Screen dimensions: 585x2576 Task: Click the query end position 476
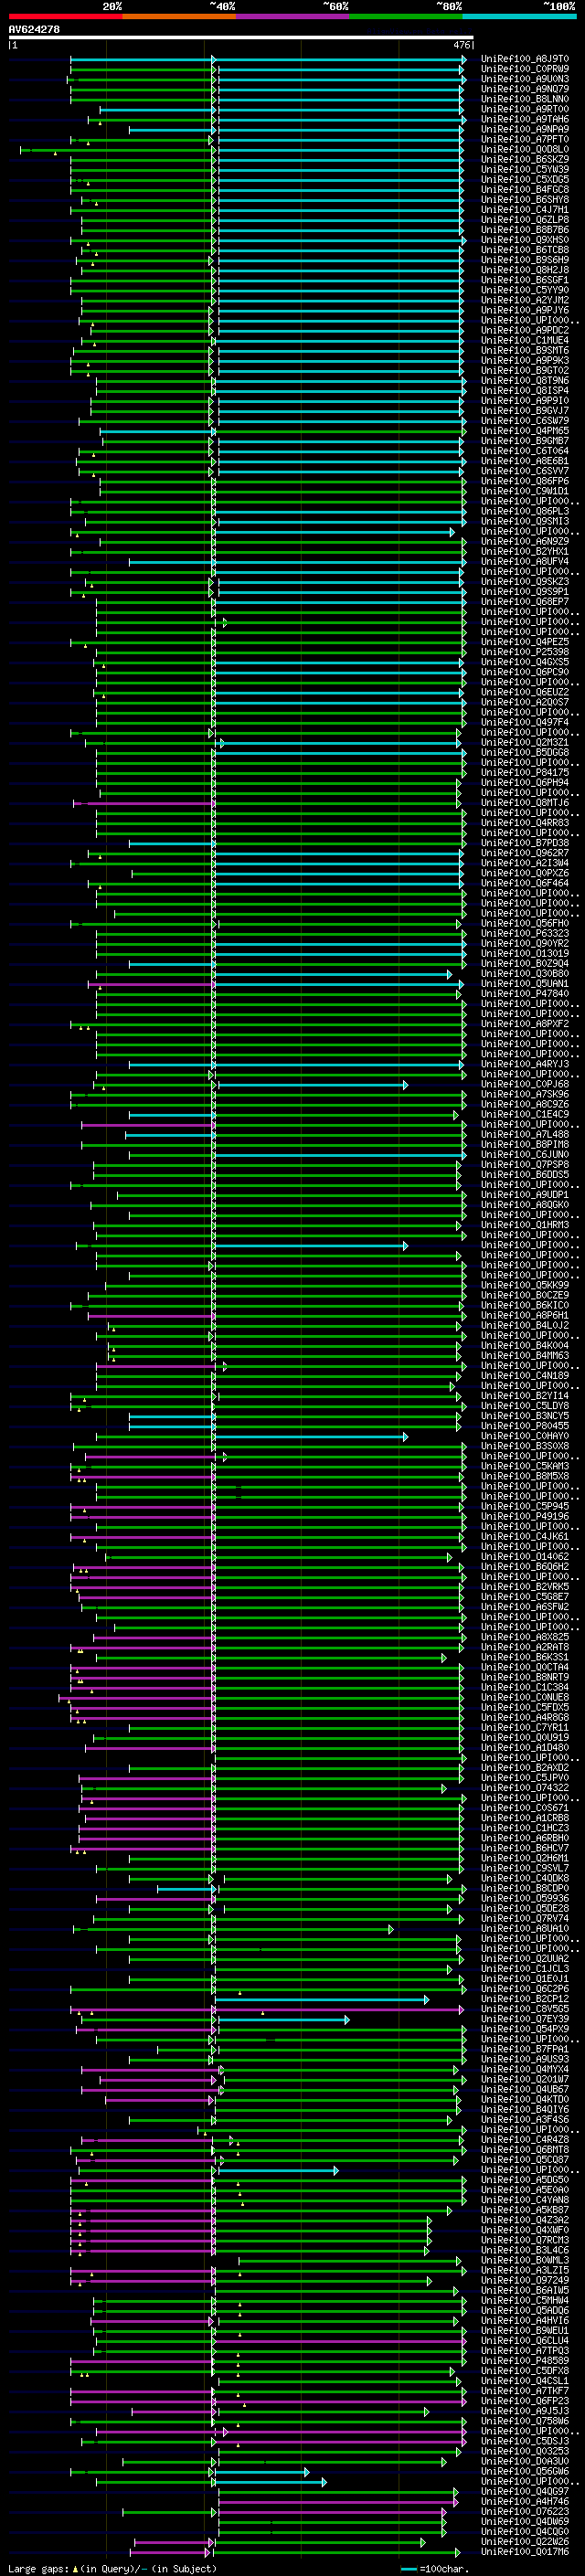[462, 45]
